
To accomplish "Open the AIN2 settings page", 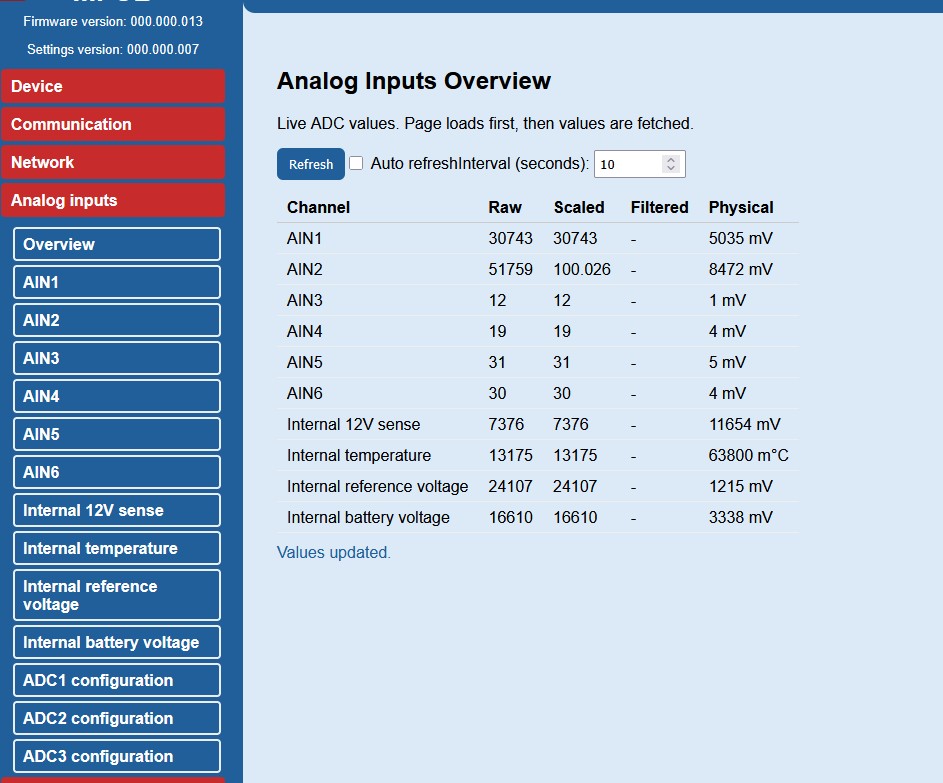I will tap(116, 320).
